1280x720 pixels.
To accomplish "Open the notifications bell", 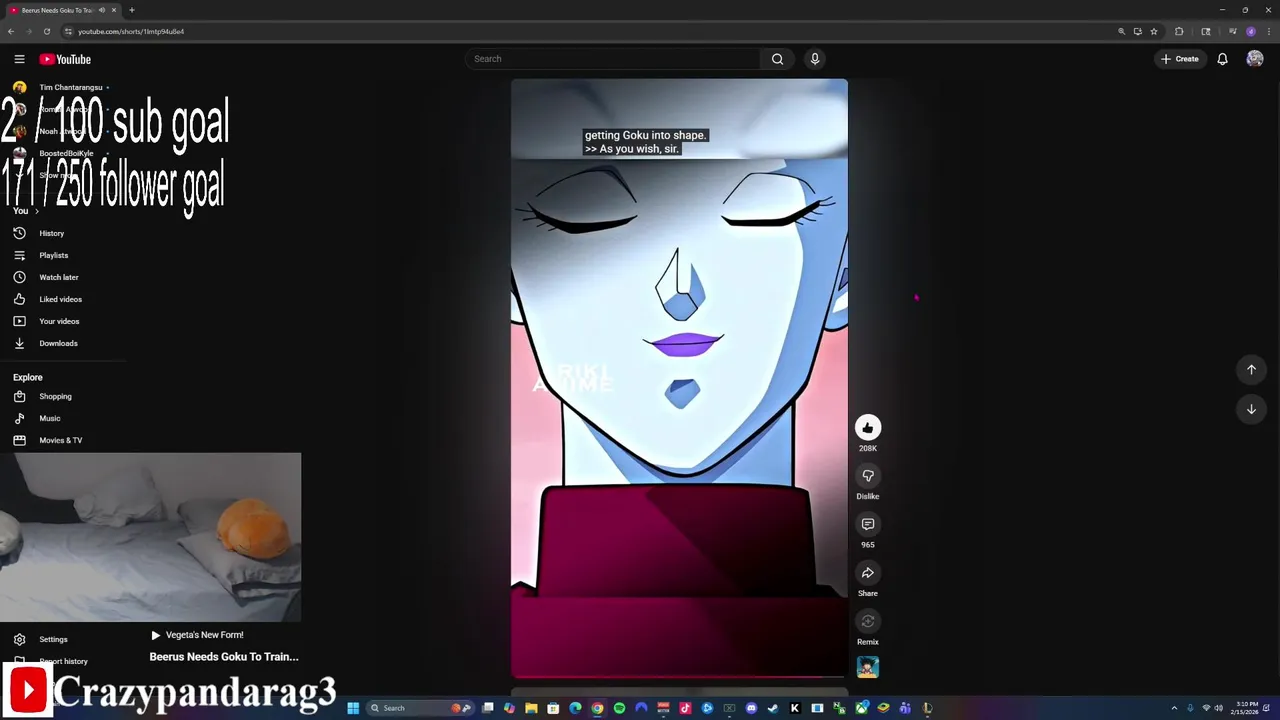I will click(1222, 59).
